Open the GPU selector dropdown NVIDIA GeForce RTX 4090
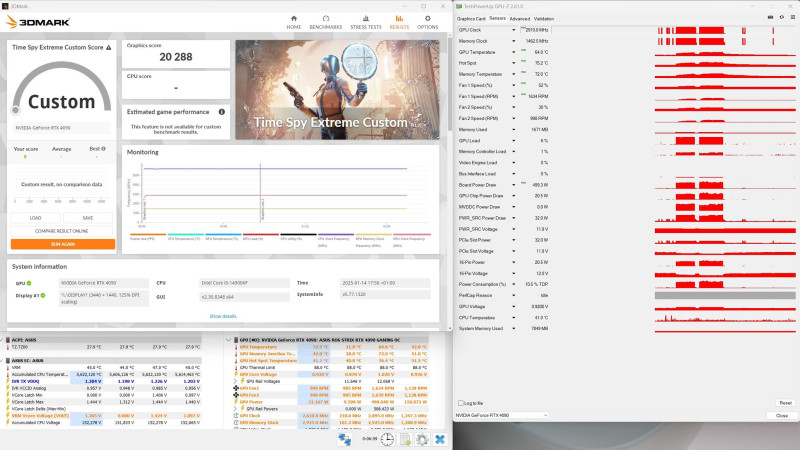800x450 pixels. [501, 415]
